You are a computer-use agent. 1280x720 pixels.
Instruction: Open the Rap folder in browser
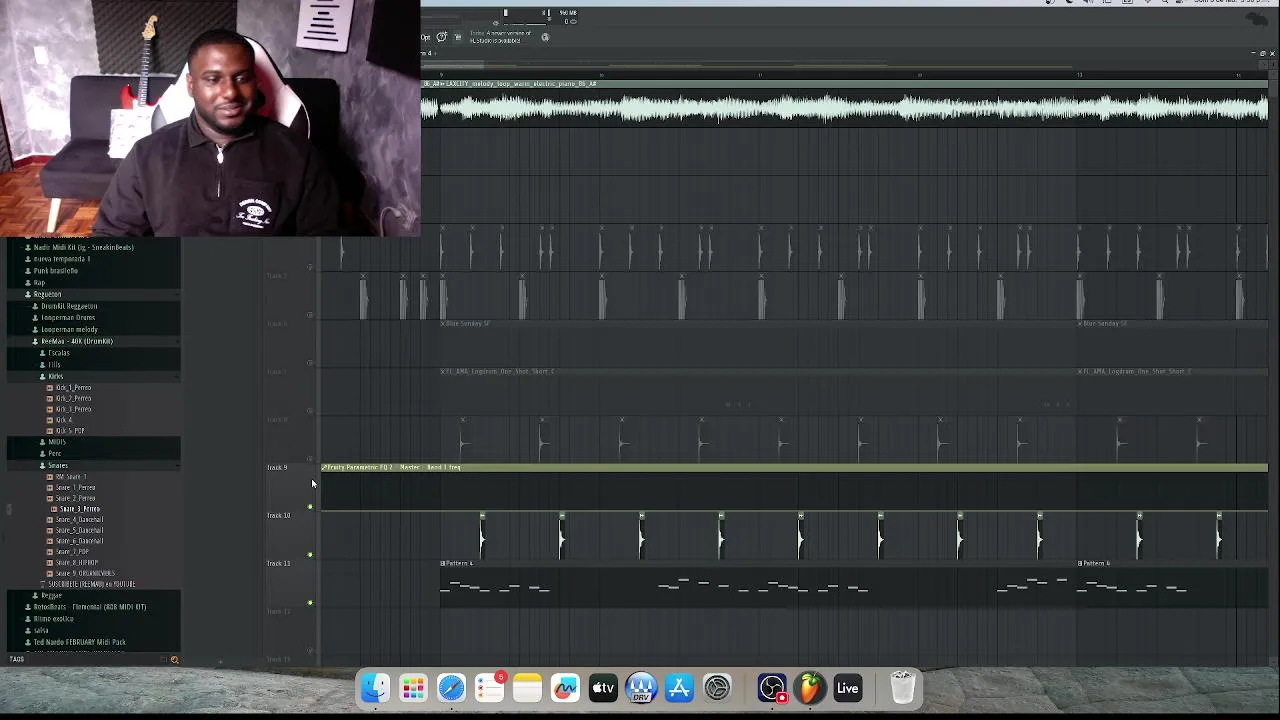pyautogui.click(x=39, y=283)
